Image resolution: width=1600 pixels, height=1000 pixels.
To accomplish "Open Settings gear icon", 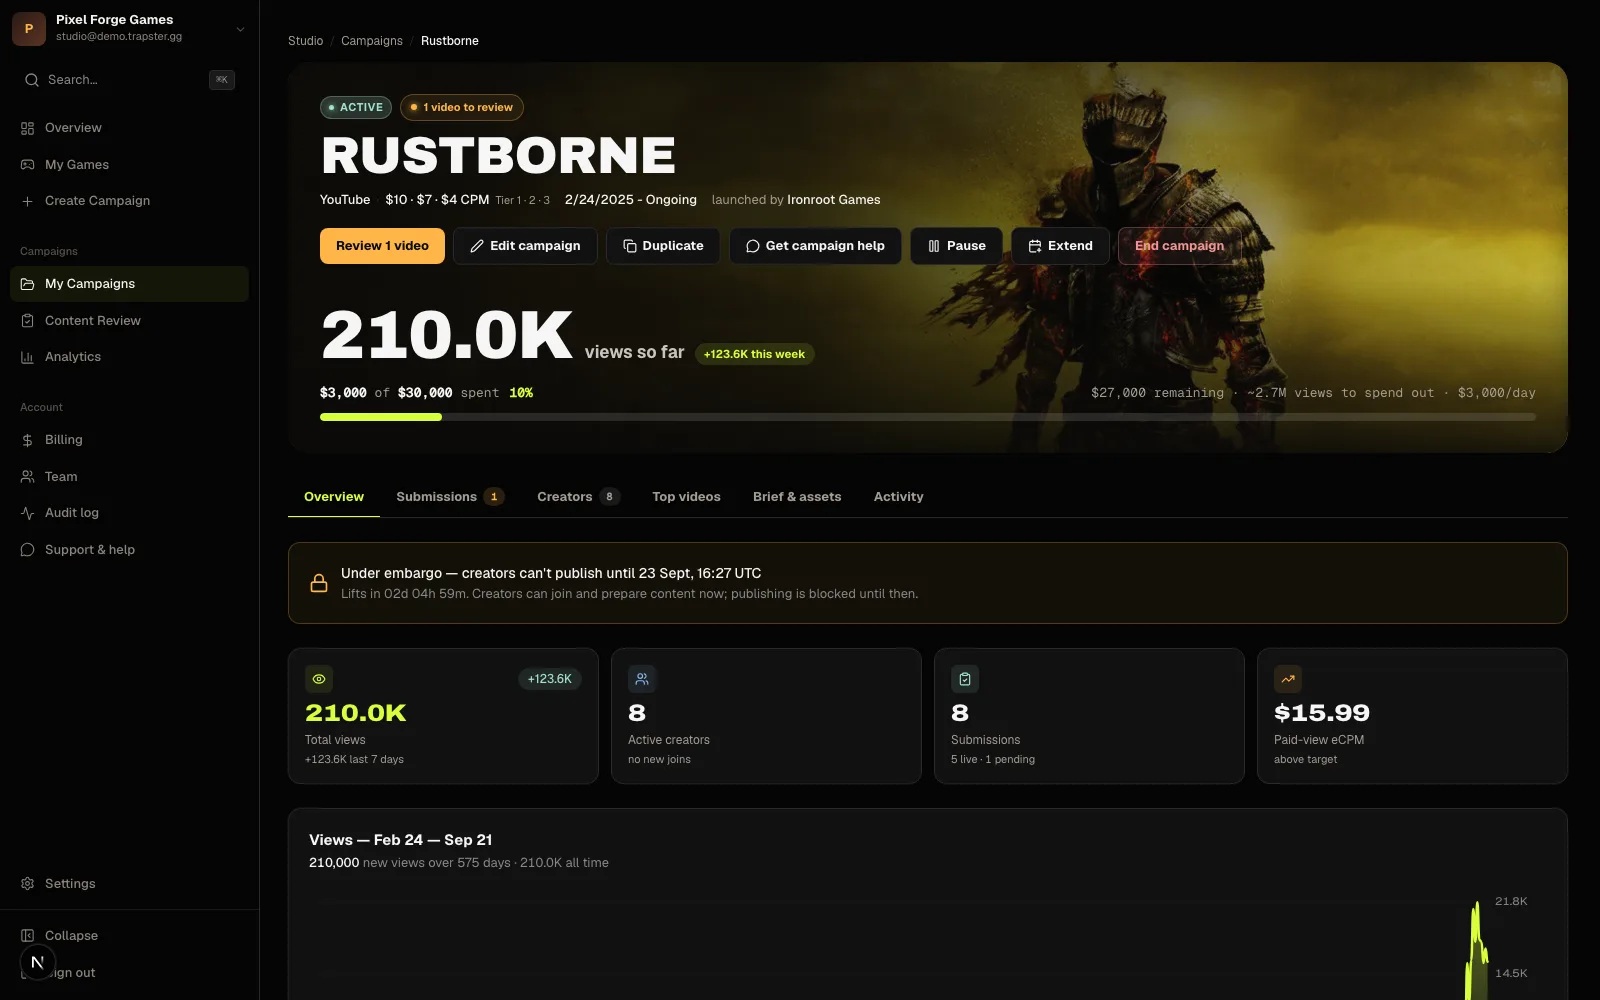I will pyautogui.click(x=27, y=884).
